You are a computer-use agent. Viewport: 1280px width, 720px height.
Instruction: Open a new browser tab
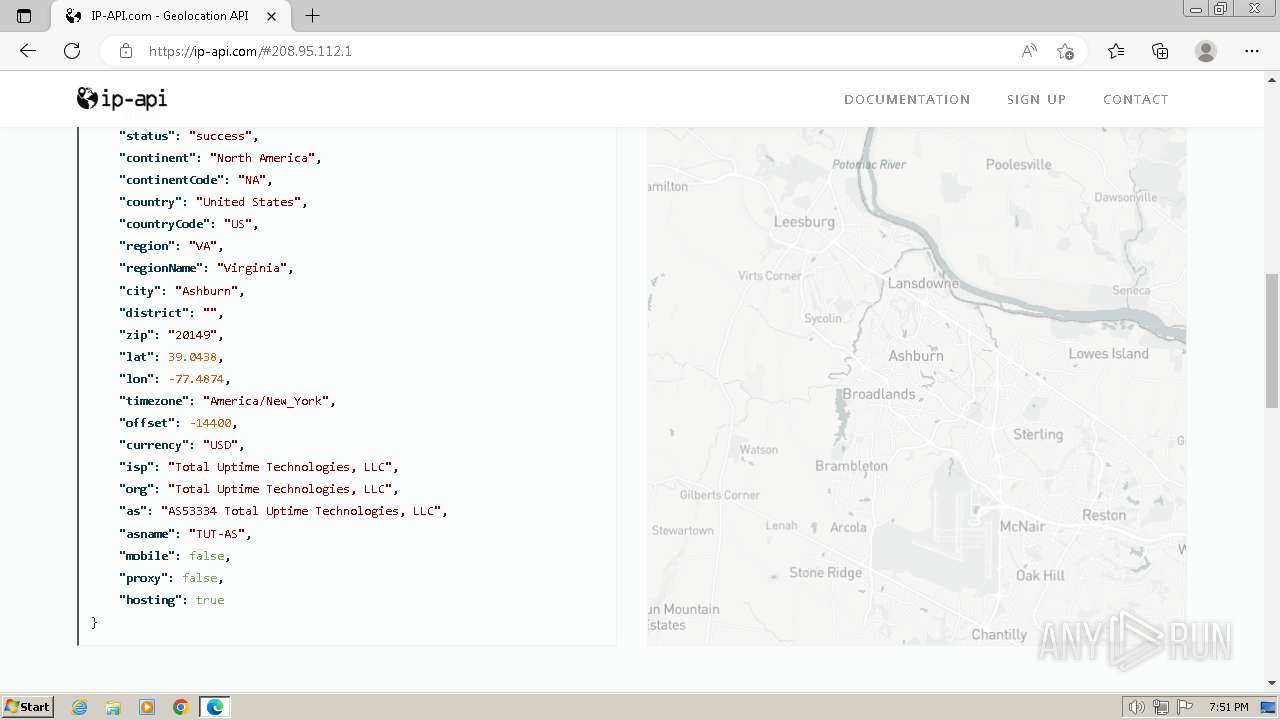pyautogui.click(x=312, y=16)
